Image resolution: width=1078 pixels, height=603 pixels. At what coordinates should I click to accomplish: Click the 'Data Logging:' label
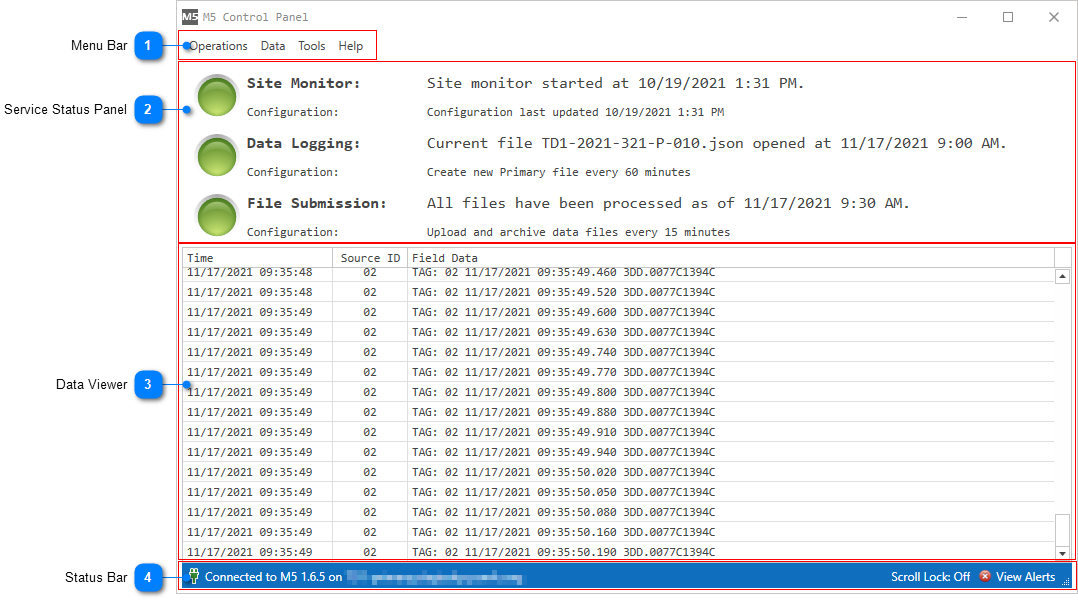coord(303,143)
